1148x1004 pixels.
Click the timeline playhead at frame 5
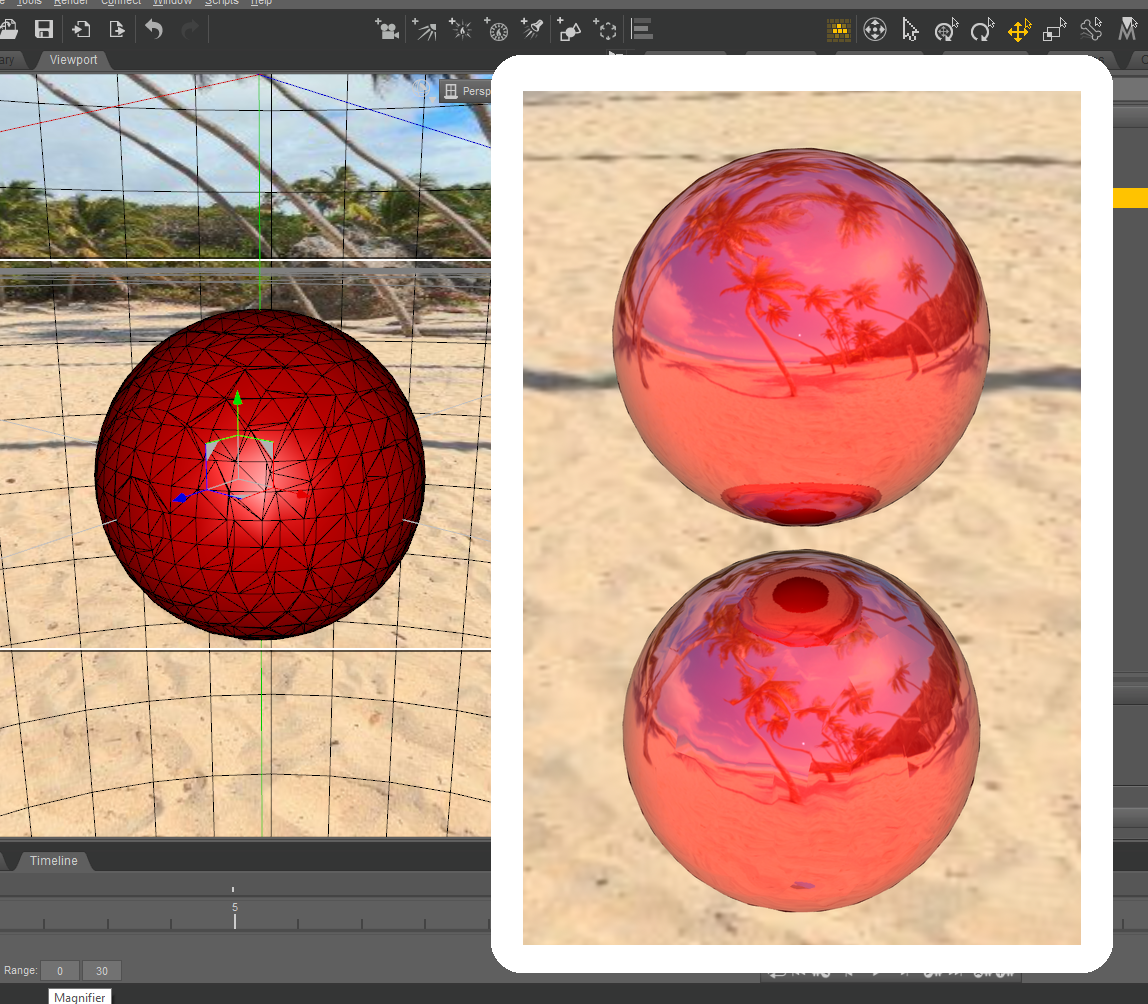click(234, 915)
